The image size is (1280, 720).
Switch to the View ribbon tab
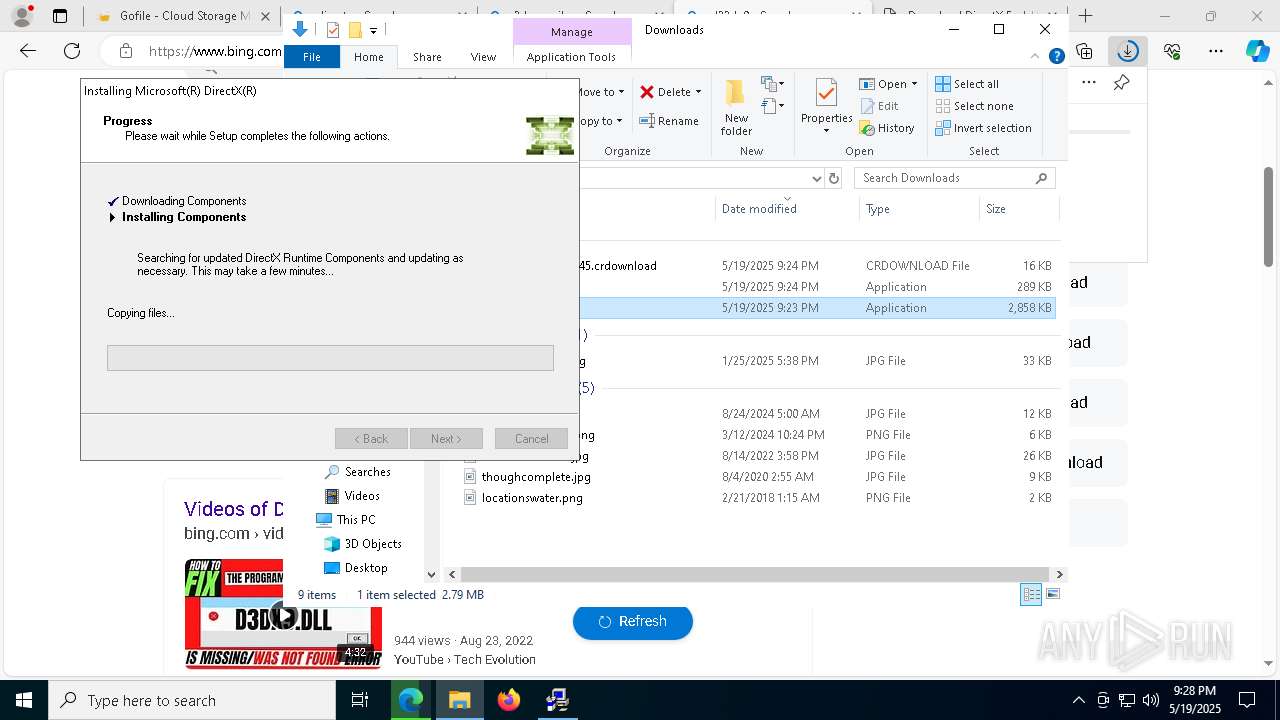[x=483, y=57]
